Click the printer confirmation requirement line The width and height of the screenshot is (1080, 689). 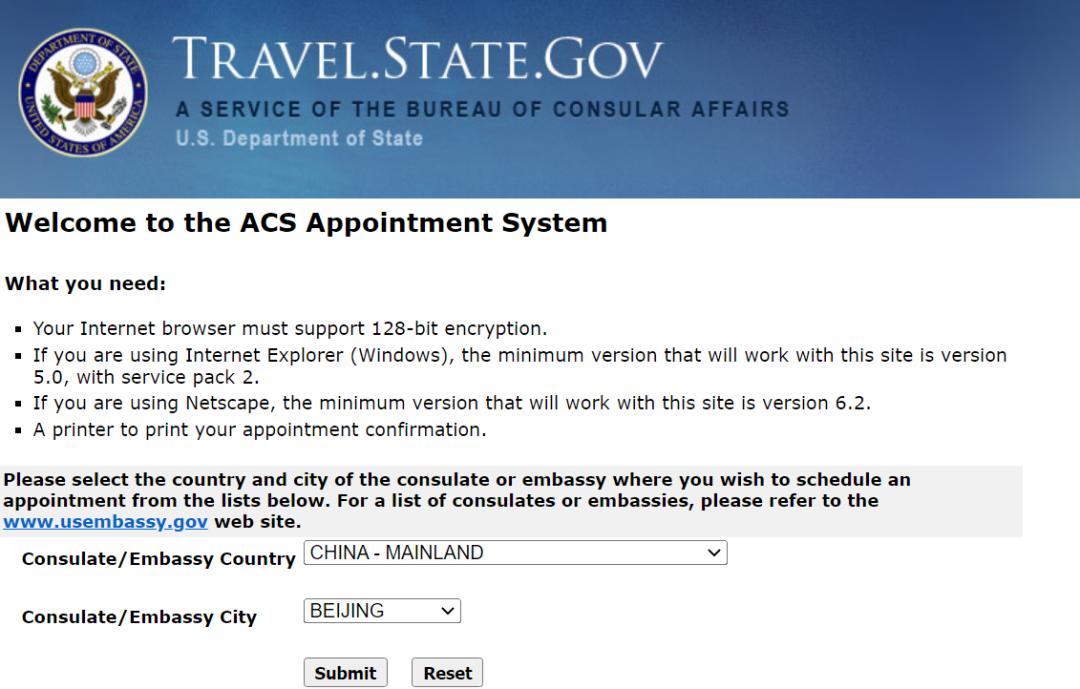260,430
